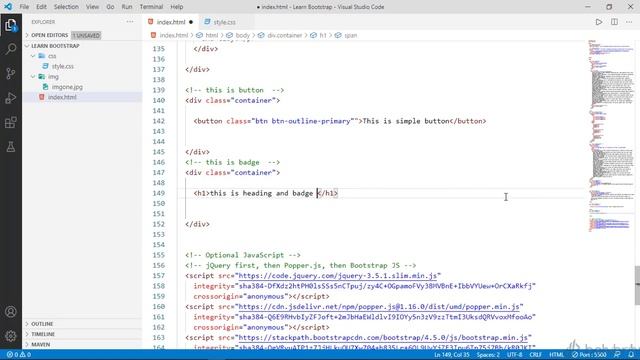Click the index.html breadcrumb

[x=173, y=36]
